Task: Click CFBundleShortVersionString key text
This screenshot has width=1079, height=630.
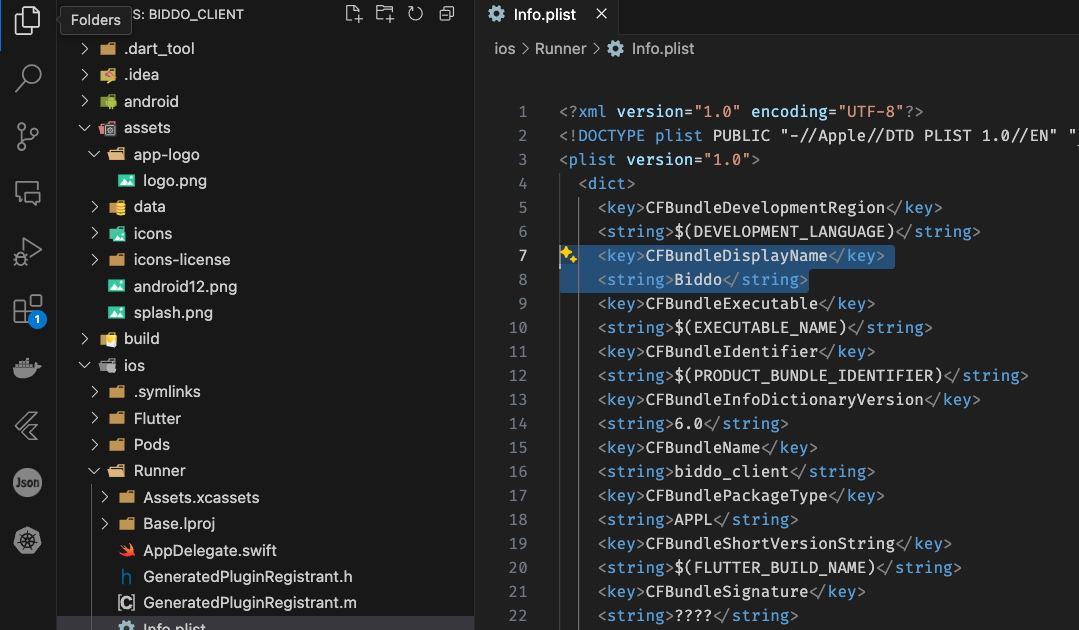Action: (770, 543)
